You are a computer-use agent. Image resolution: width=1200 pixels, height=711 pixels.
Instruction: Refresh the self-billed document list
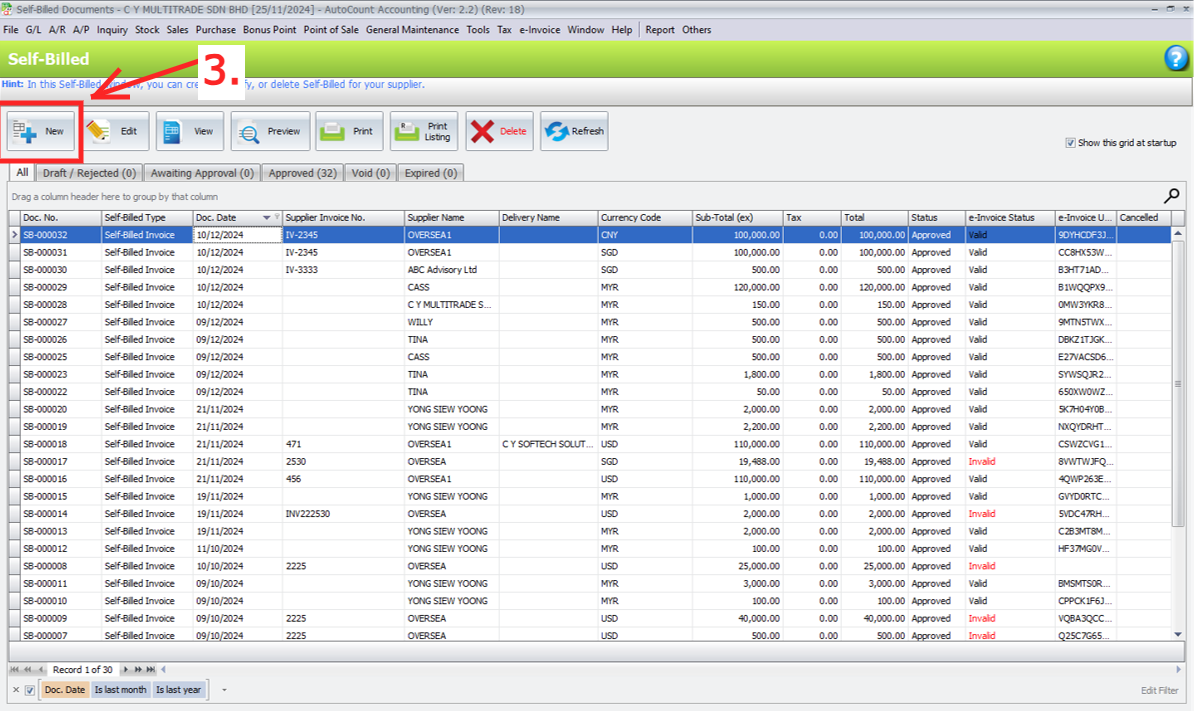[574, 131]
